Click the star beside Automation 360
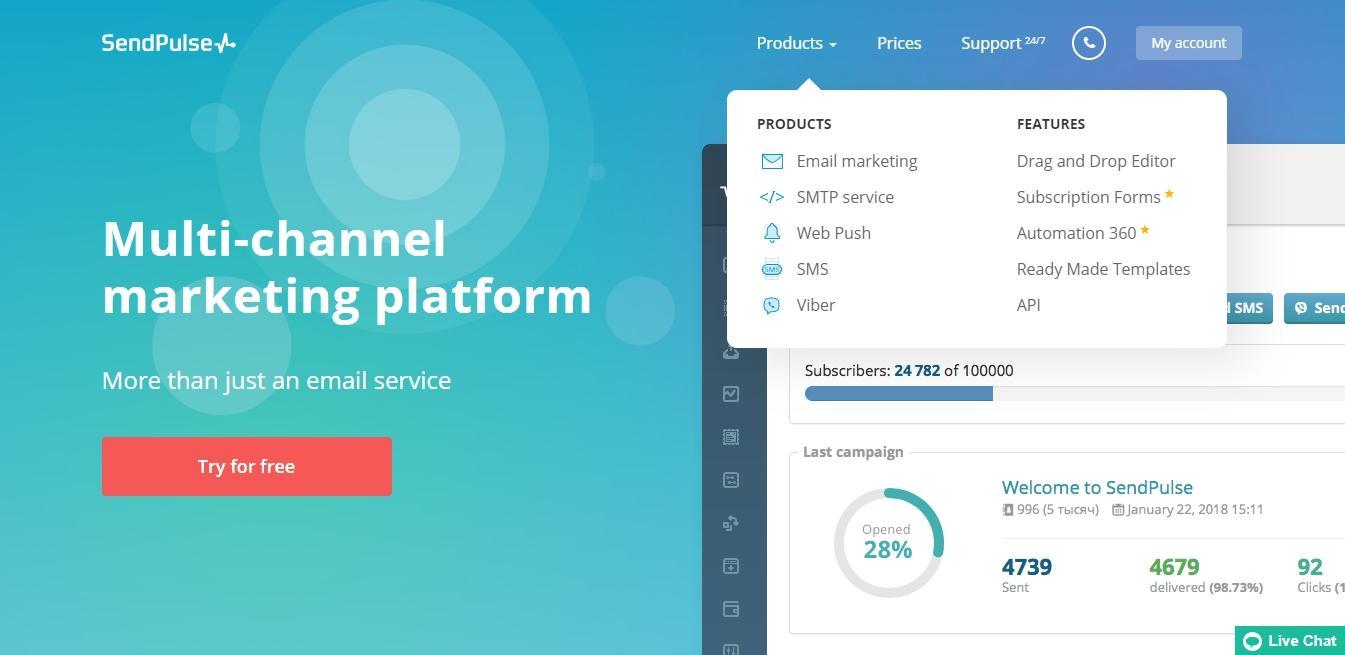Image resolution: width=1345 pixels, height=655 pixels. click(x=1145, y=230)
